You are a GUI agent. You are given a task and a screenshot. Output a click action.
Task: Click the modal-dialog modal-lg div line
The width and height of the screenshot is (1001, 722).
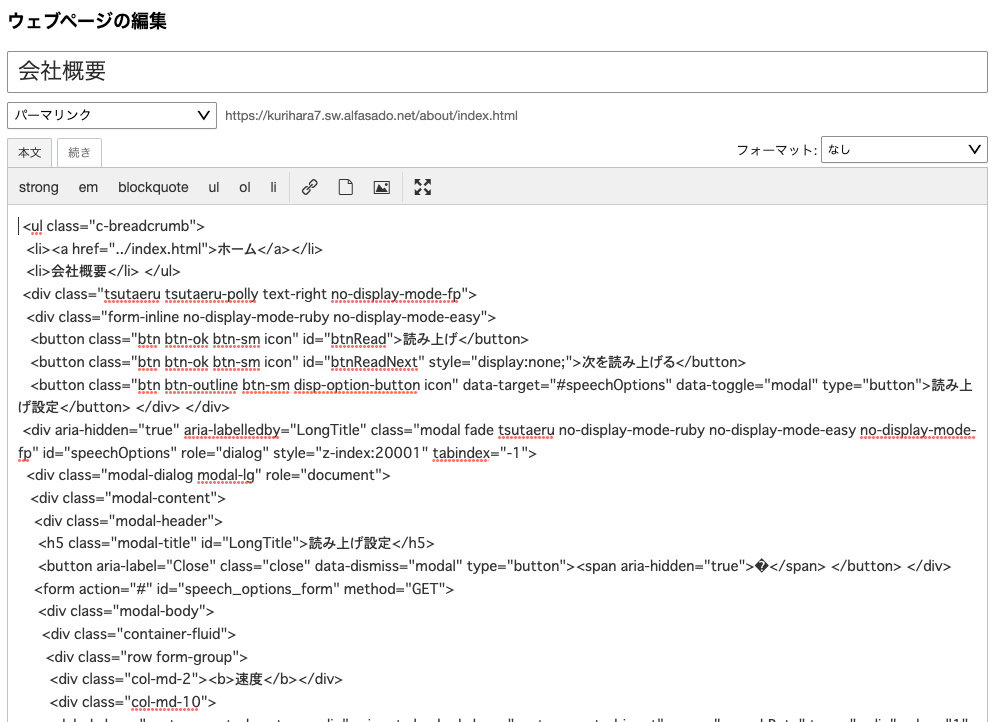[x=208, y=475]
